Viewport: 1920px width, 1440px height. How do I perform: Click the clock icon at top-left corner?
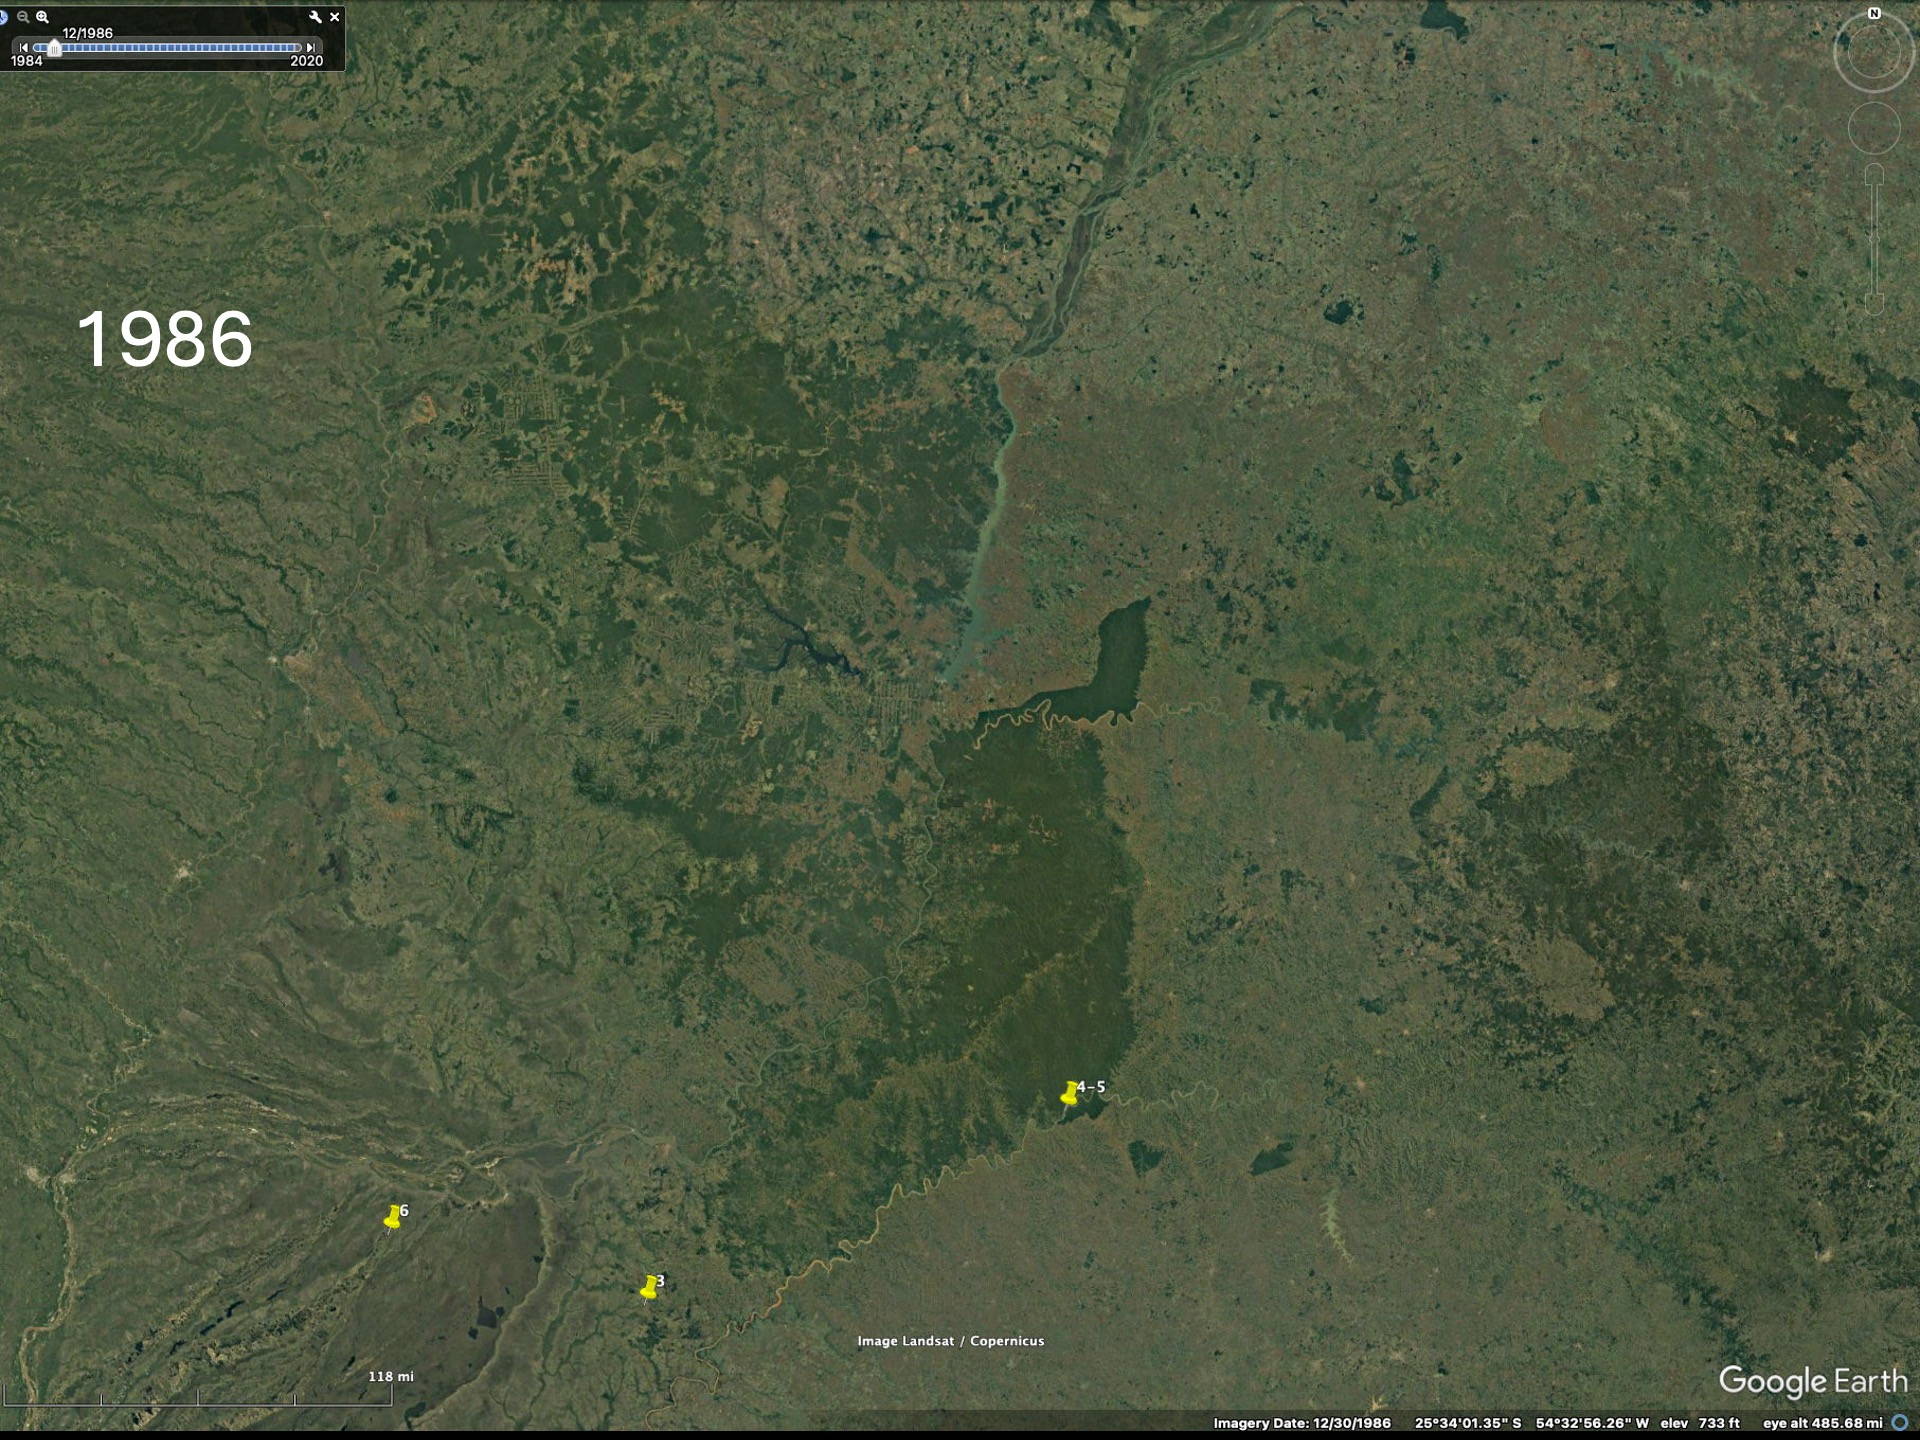[3, 17]
